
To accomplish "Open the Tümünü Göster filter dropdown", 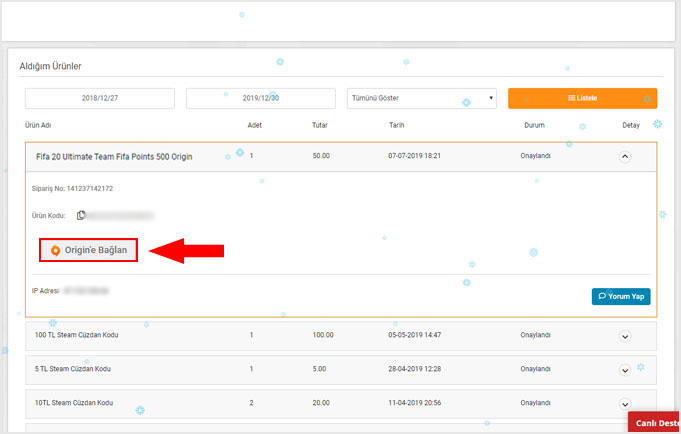I will click(421, 99).
